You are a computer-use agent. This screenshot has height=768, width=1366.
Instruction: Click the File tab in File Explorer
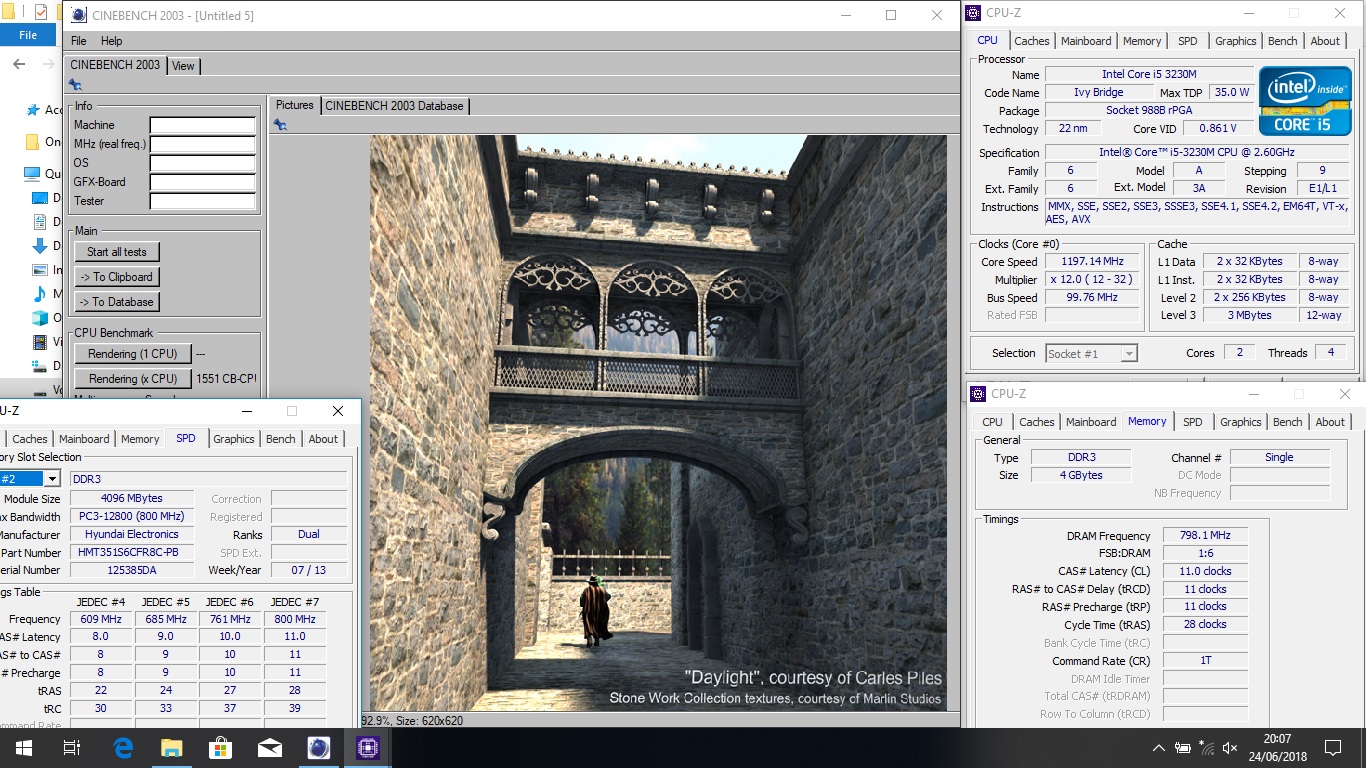pyautogui.click(x=28, y=35)
